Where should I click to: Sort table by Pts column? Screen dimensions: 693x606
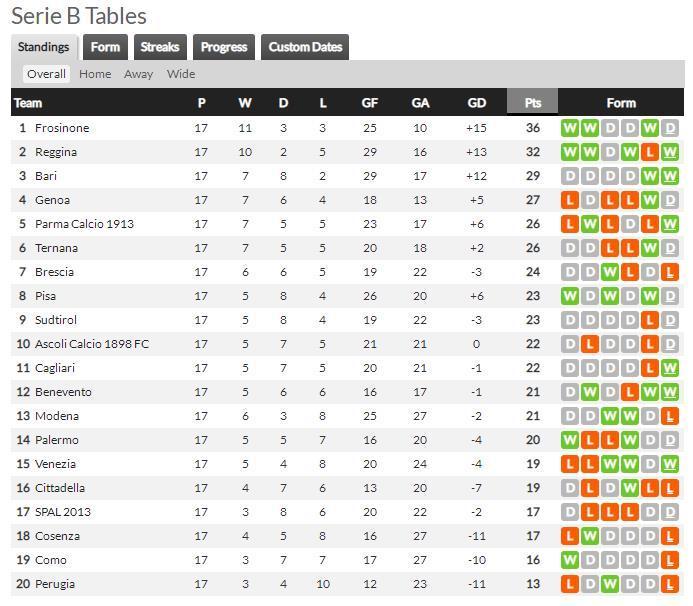click(533, 103)
